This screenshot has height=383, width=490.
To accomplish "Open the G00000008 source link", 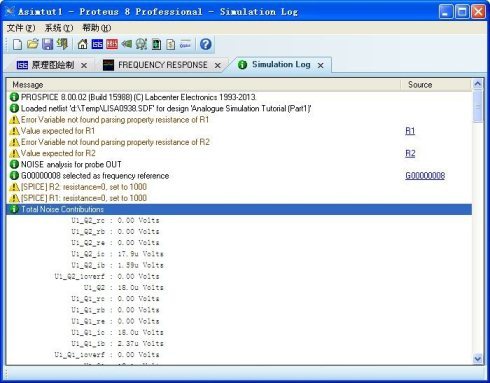I will coord(425,176).
